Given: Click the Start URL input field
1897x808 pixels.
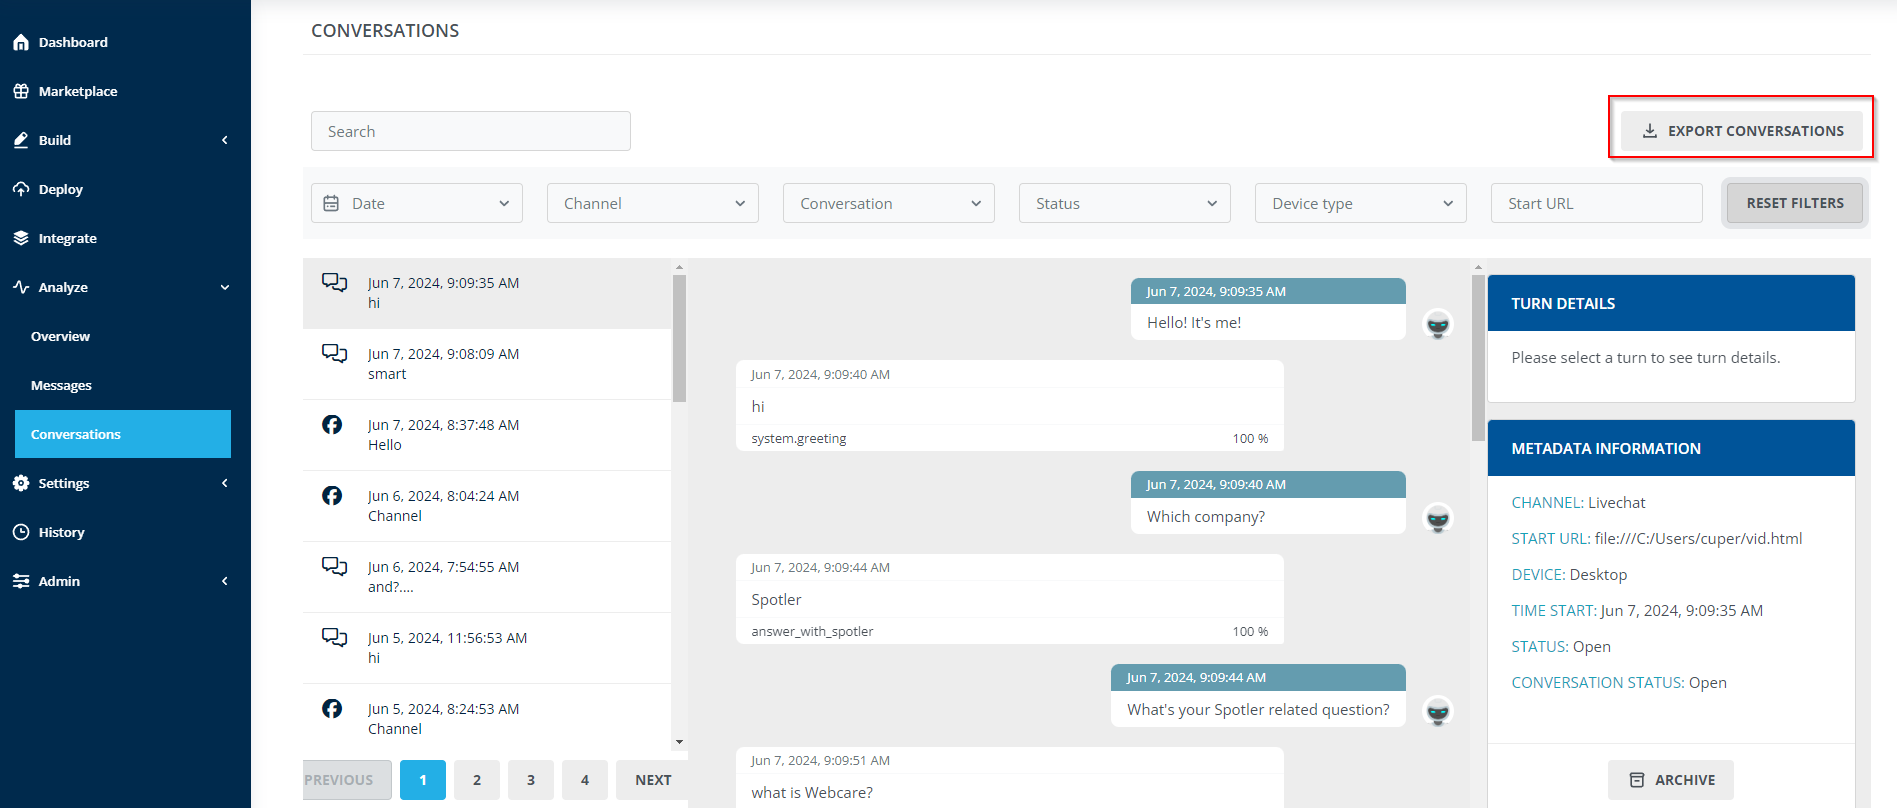Looking at the screenshot, I should pos(1597,203).
